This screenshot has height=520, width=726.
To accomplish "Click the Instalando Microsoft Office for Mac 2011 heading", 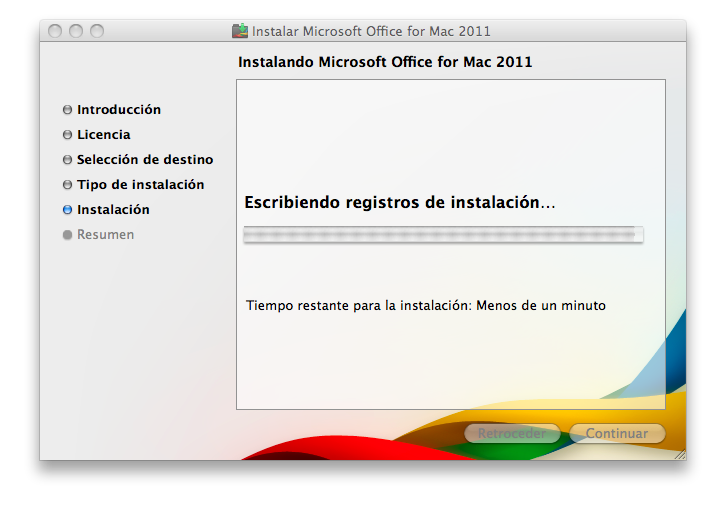I will (x=385, y=62).
